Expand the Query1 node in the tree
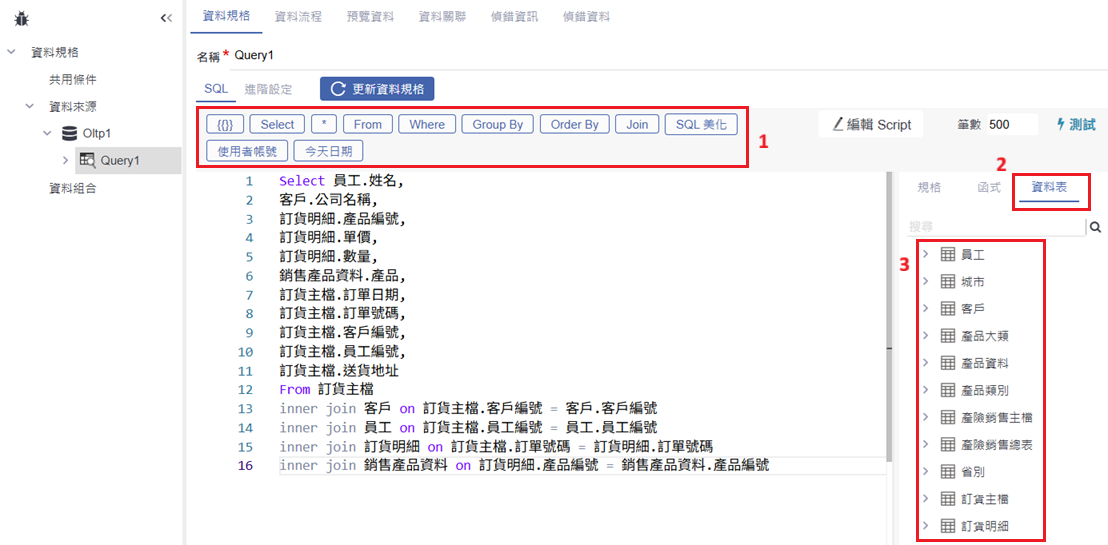This screenshot has width=1108, height=545. (65, 160)
